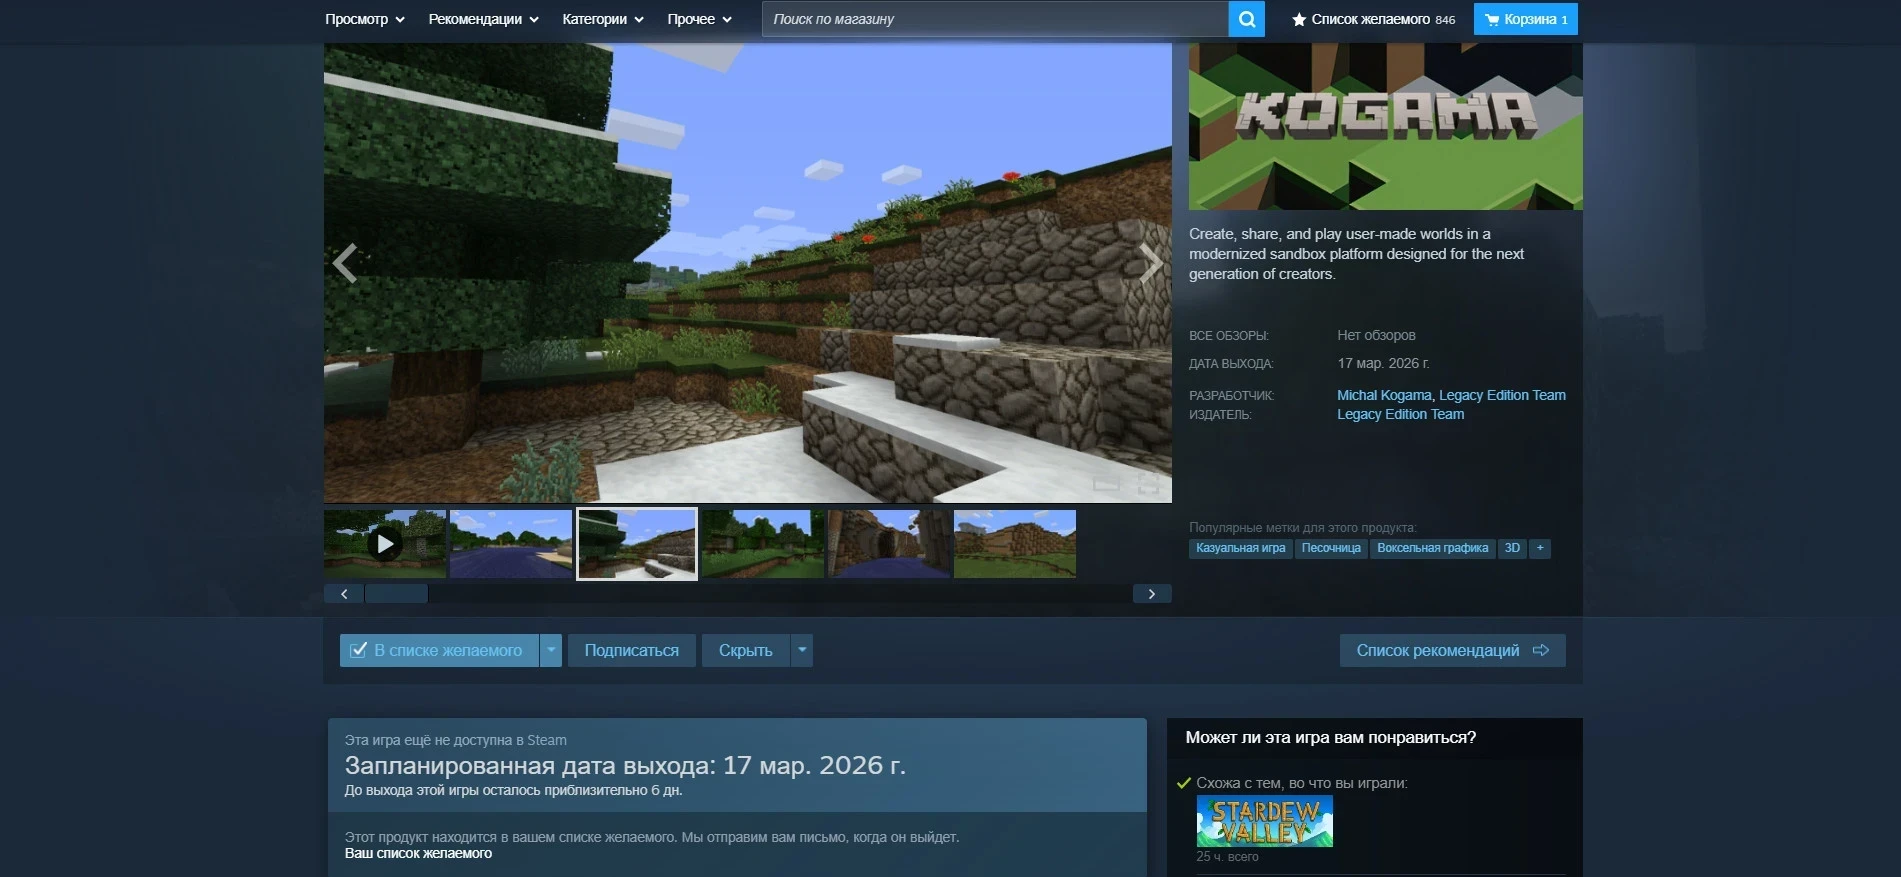Screen dimensions: 1901x877
Task: Click the search magnifier icon
Action: coord(1246,19)
